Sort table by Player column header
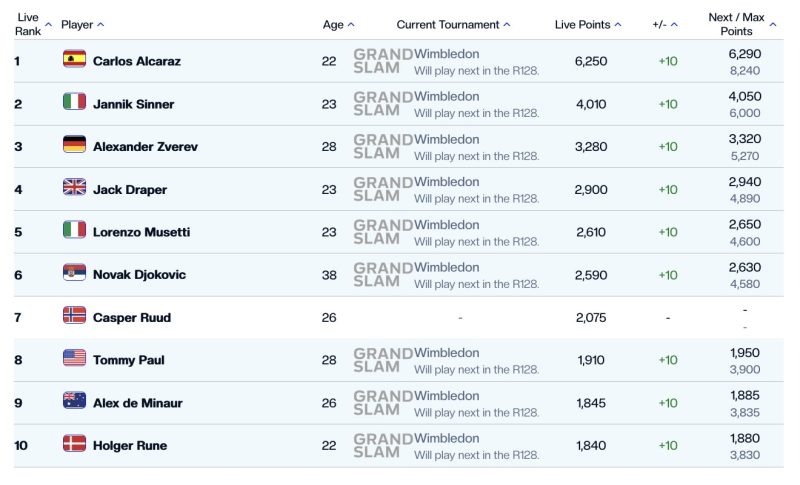The height and width of the screenshot is (485, 800). click(81, 24)
